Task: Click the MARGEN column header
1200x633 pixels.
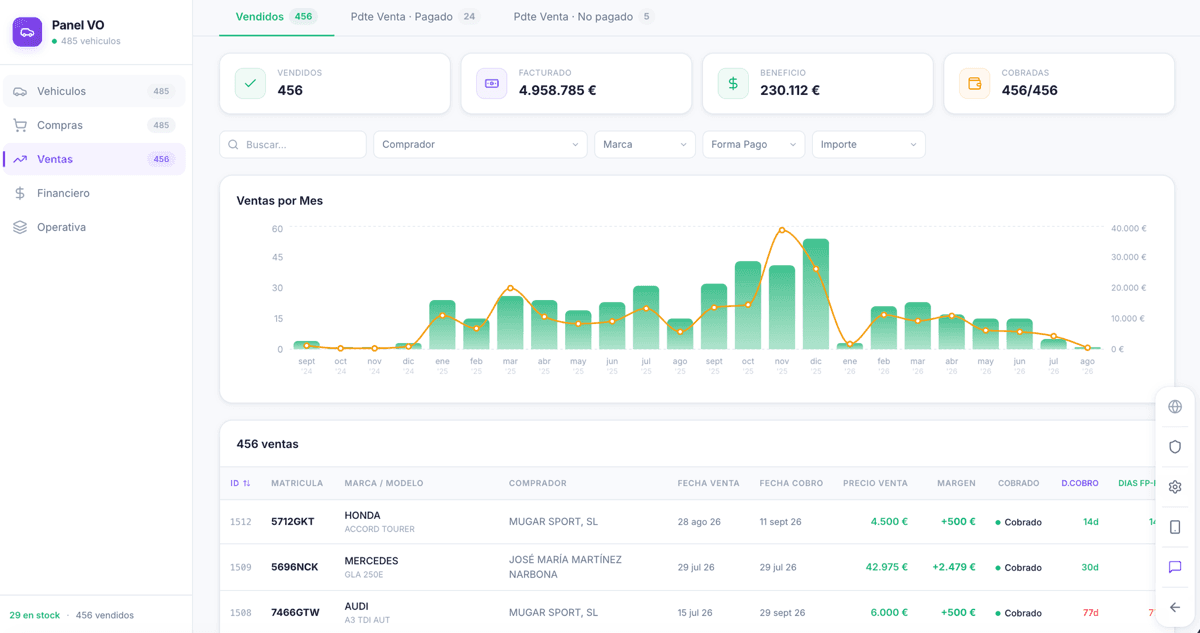Action: point(957,483)
